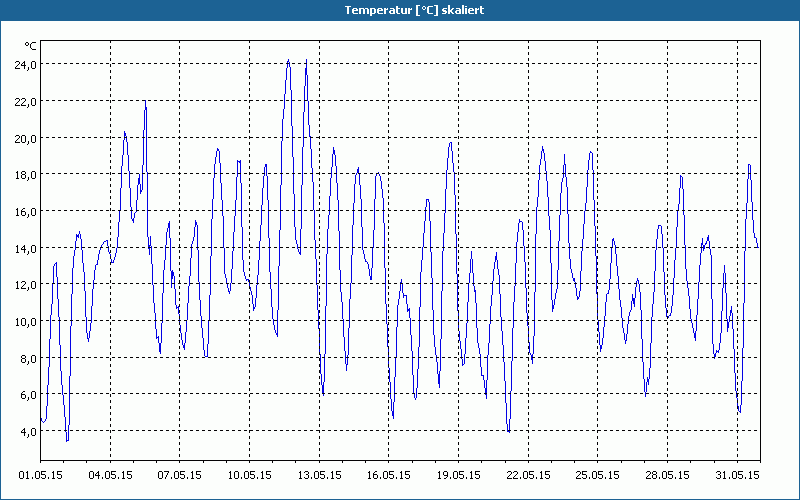Select the 24,0 y-axis label
Viewport: 800px width, 500px height.
click(x=27, y=64)
